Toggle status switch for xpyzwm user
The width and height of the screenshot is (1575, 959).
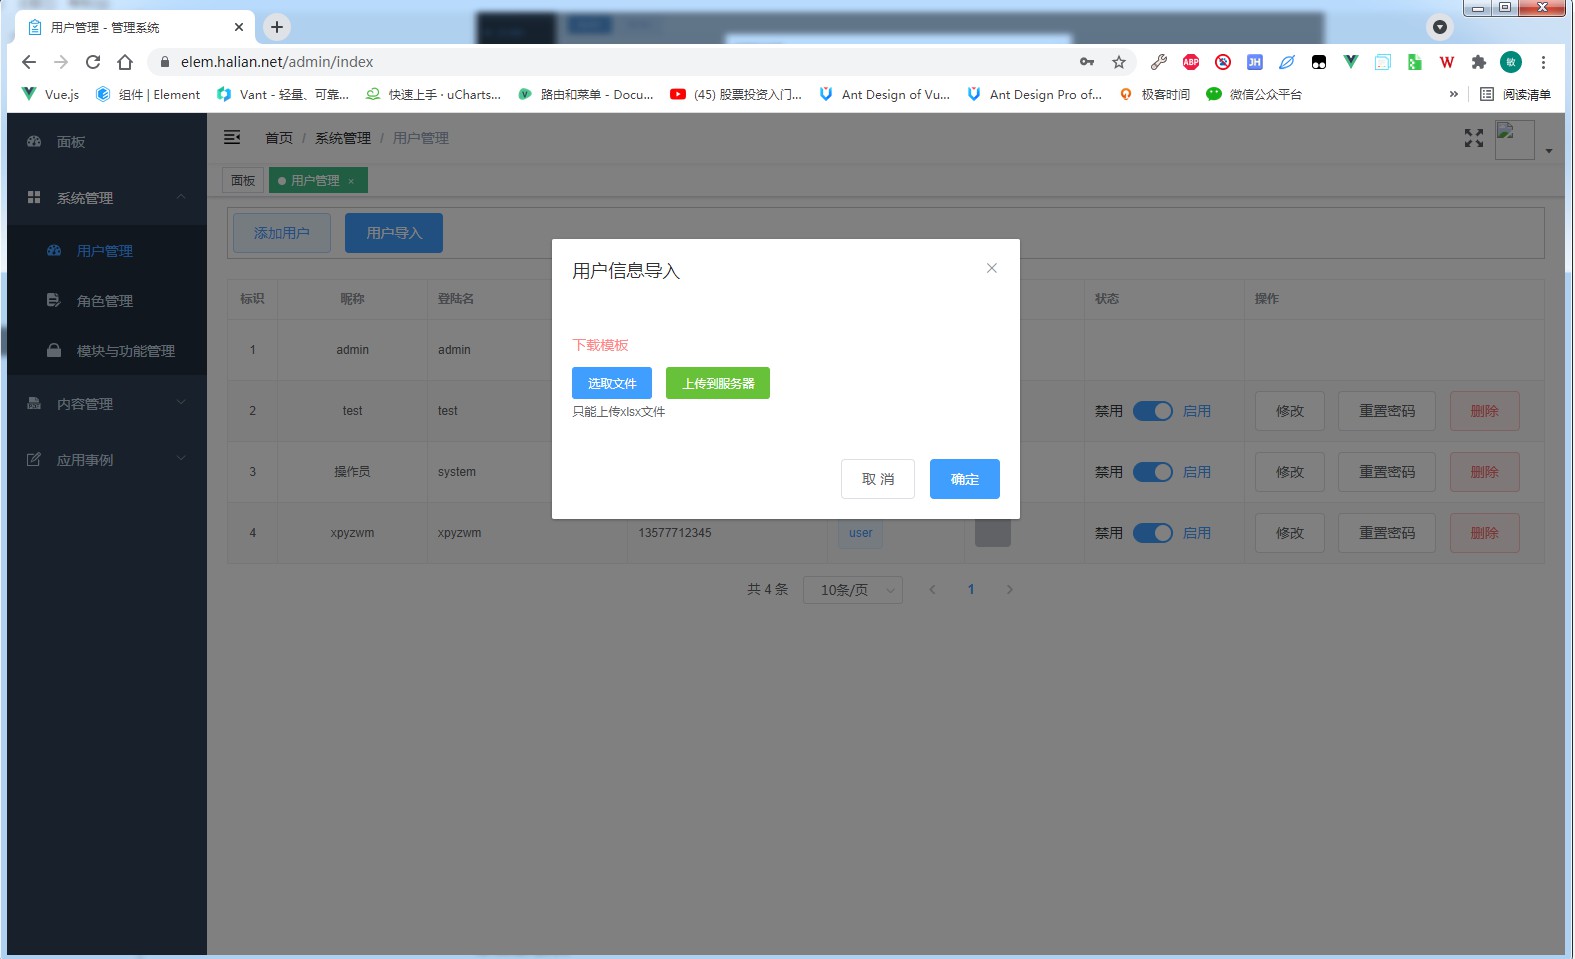(1152, 533)
